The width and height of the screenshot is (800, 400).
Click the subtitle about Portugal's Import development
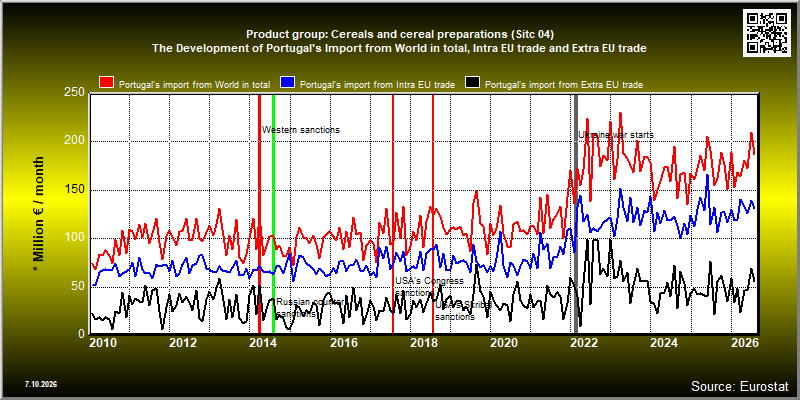400,48
